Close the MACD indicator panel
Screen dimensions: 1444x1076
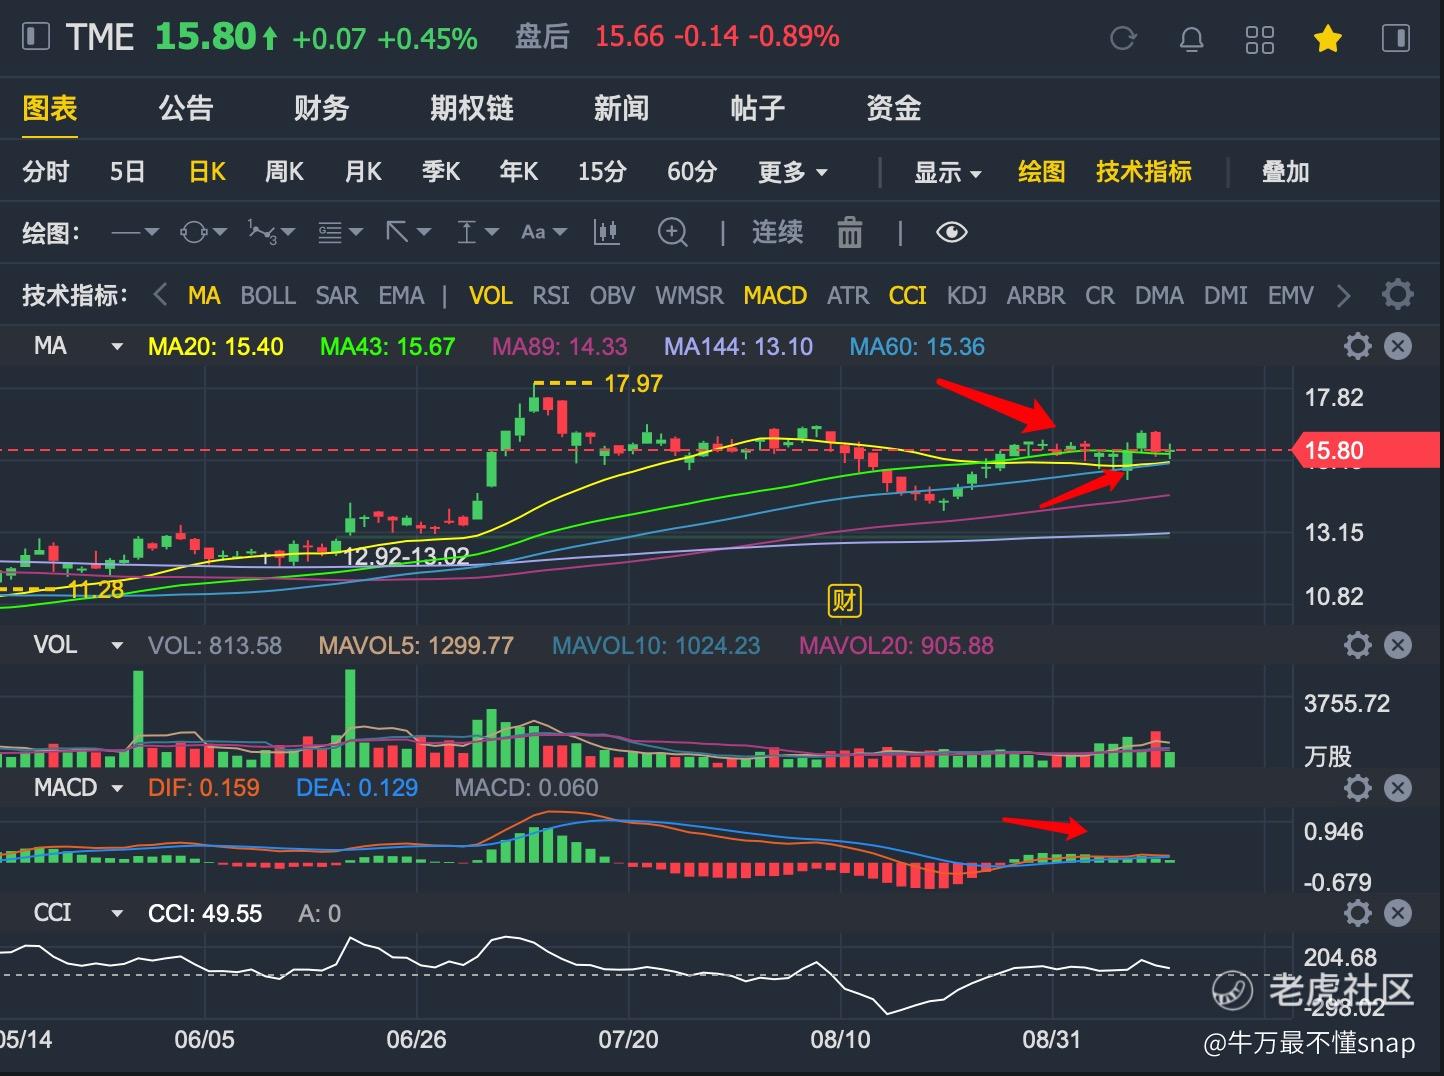tap(1398, 788)
